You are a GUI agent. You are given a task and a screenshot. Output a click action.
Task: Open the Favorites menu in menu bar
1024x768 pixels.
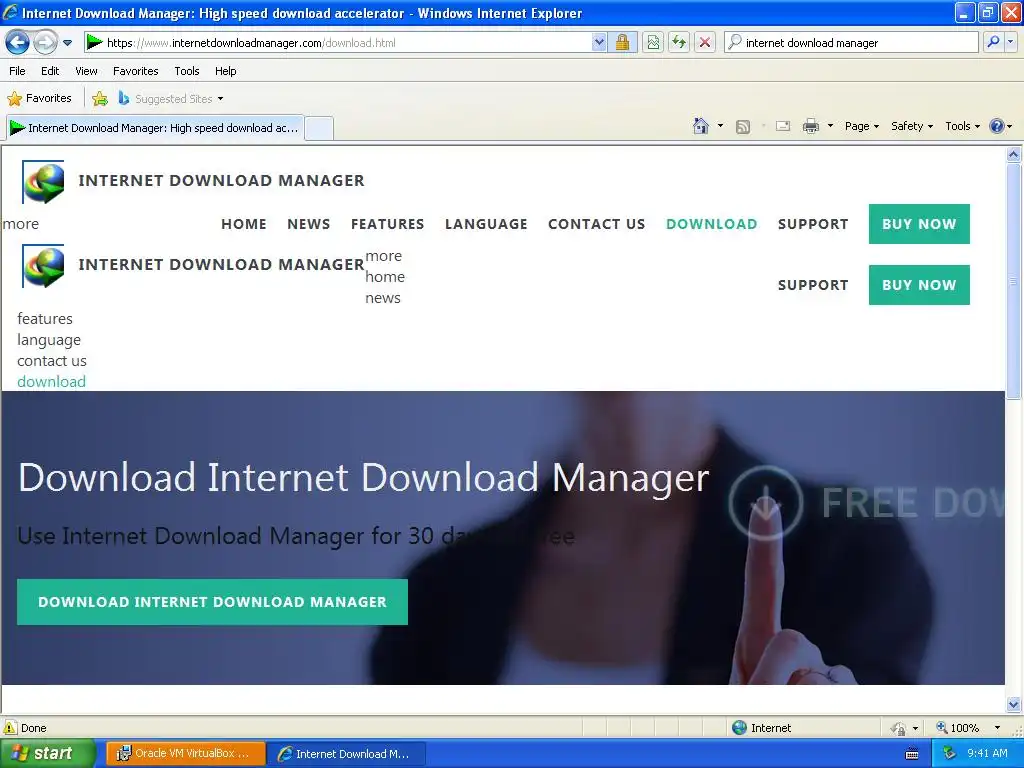(x=136, y=71)
